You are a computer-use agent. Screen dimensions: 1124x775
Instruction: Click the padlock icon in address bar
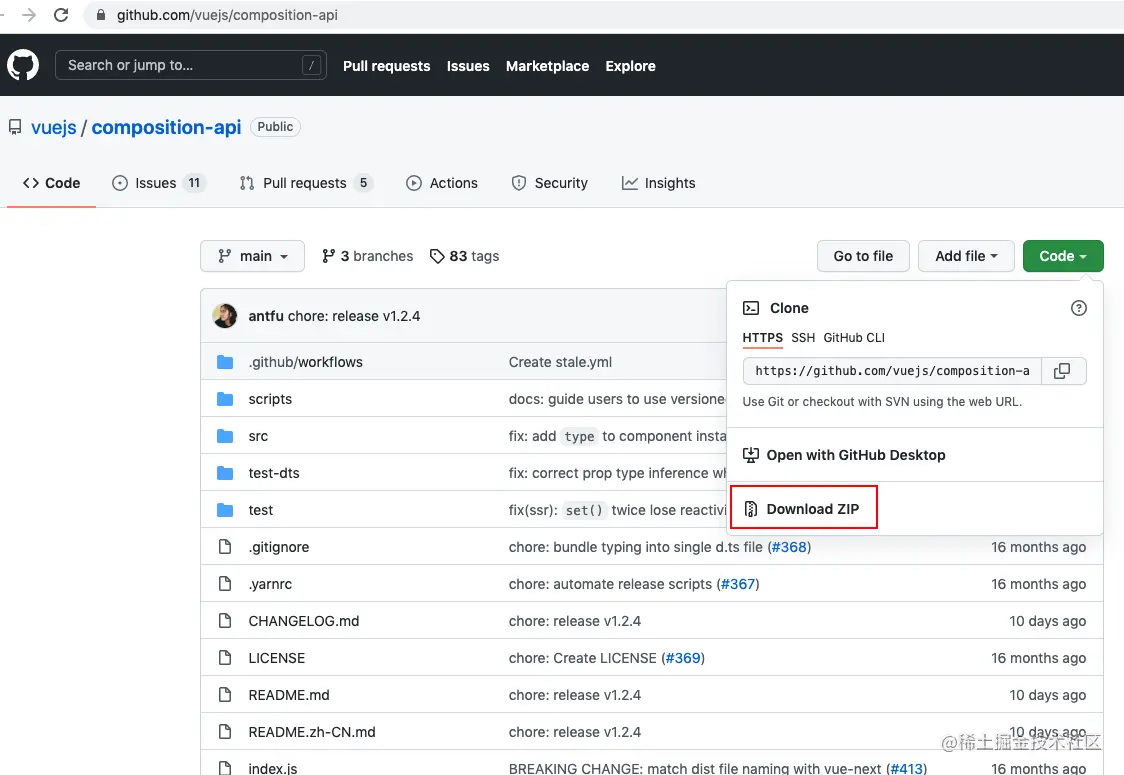[101, 15]
